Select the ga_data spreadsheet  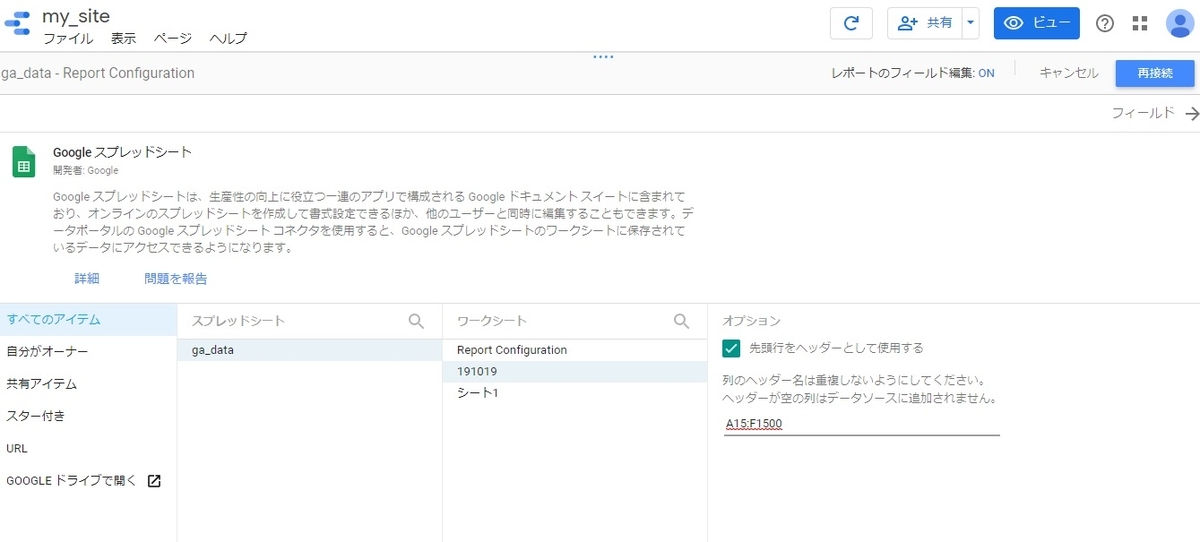[310, 350]
